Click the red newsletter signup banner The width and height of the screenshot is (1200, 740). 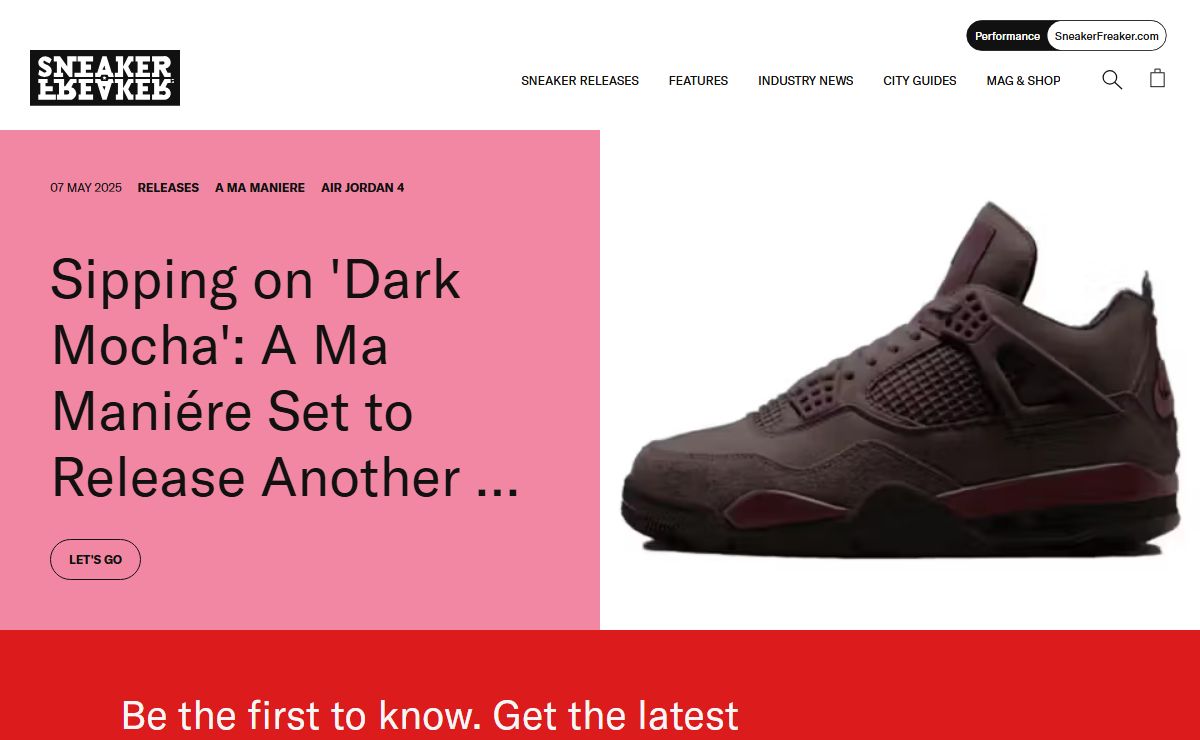pyautogui.click(x=600, y=685)
